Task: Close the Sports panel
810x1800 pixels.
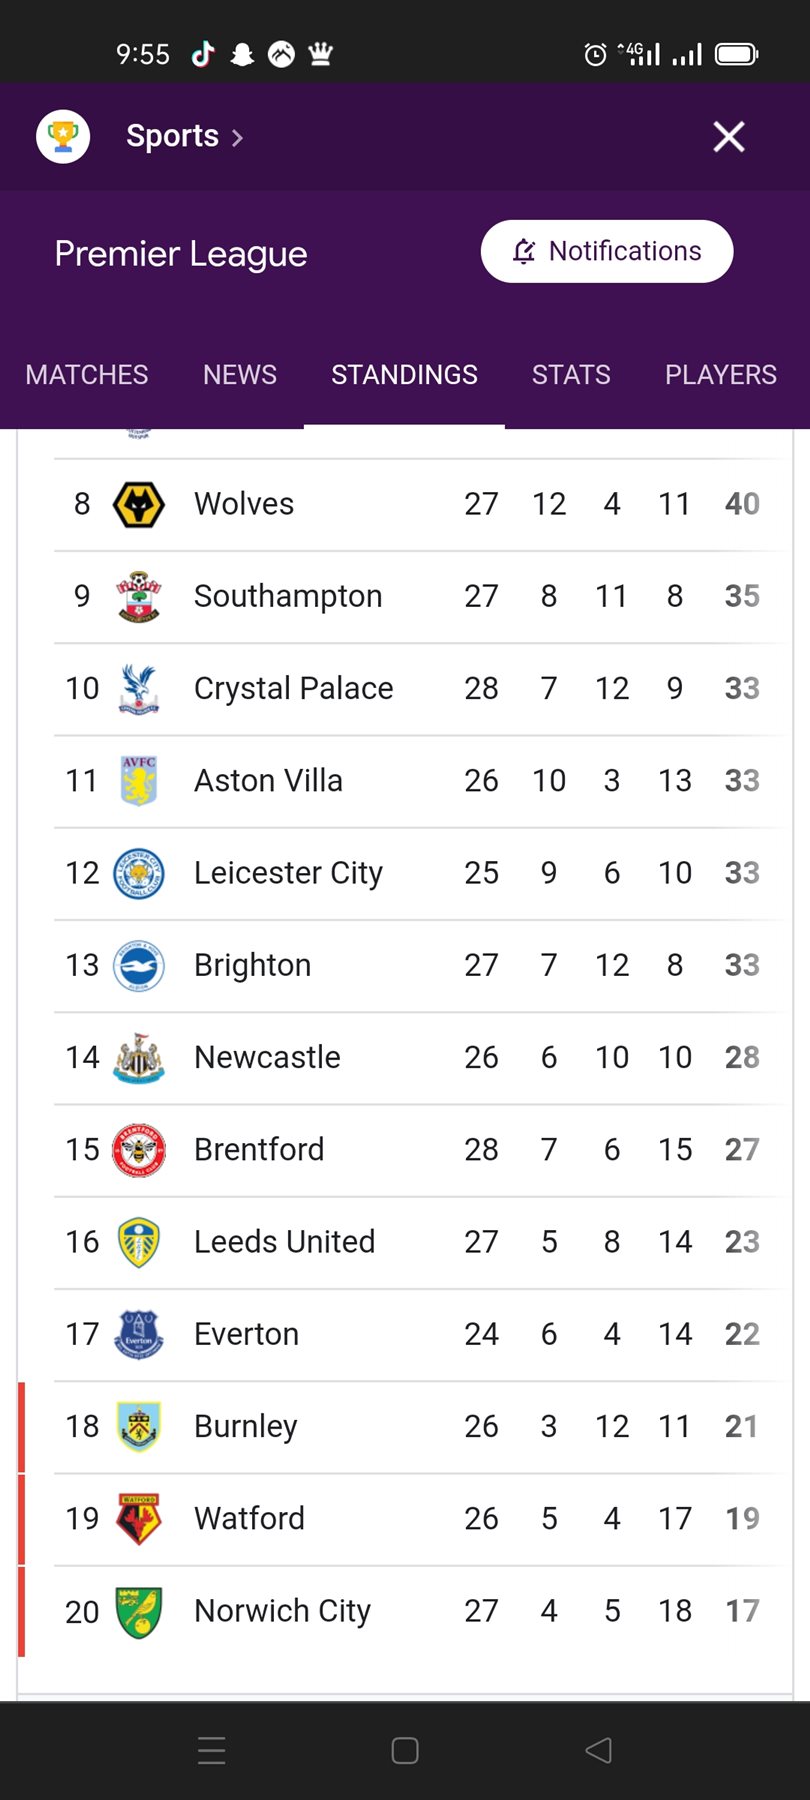Action: 729,137
